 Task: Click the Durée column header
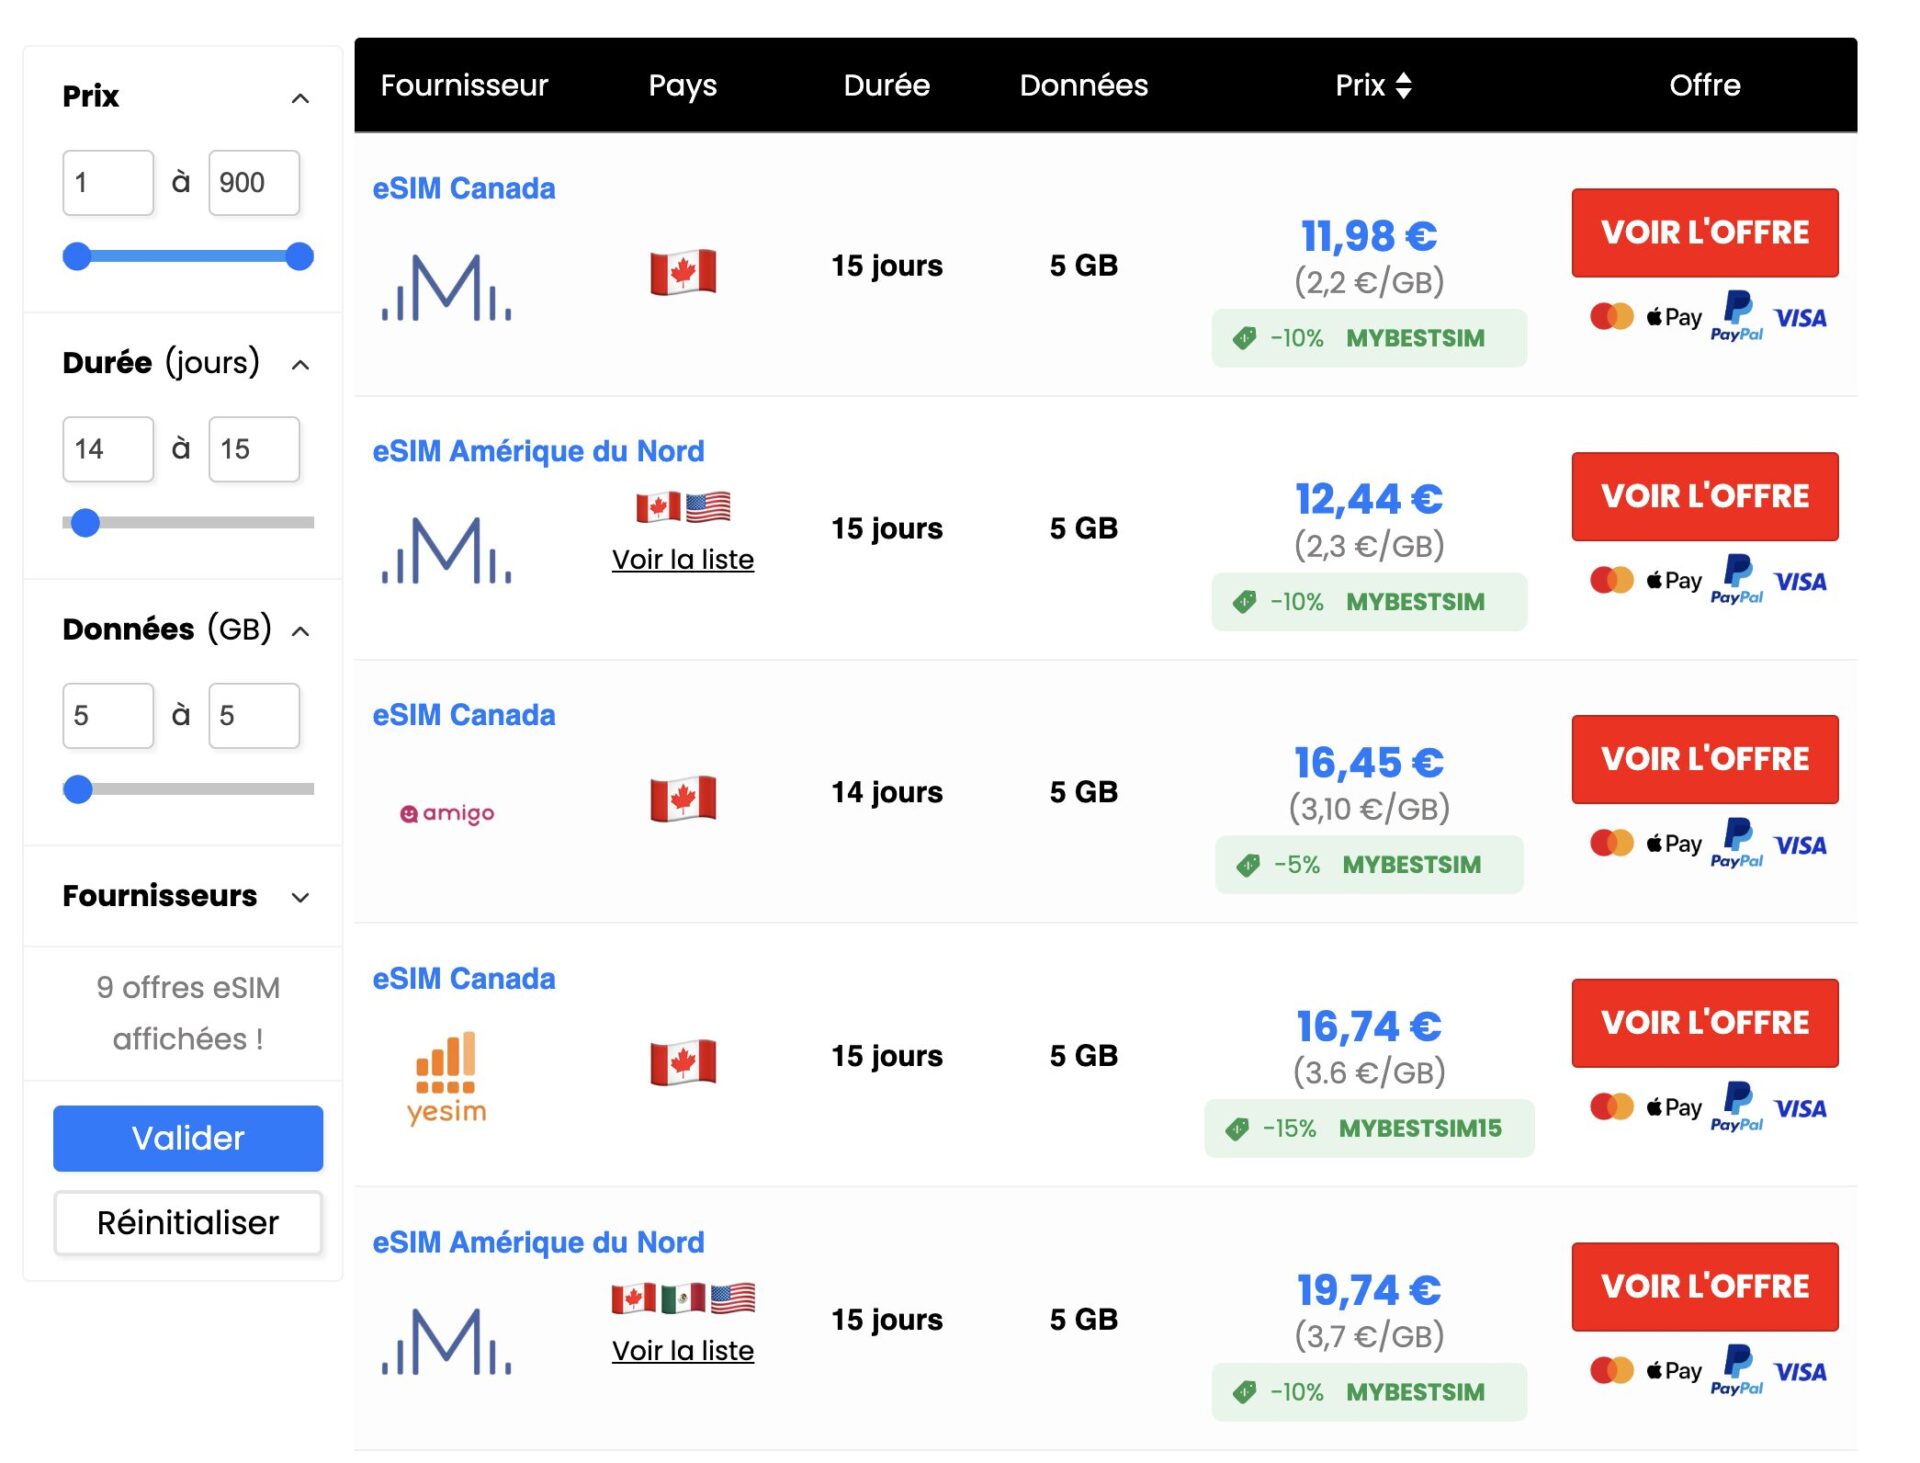pos(886,86)
